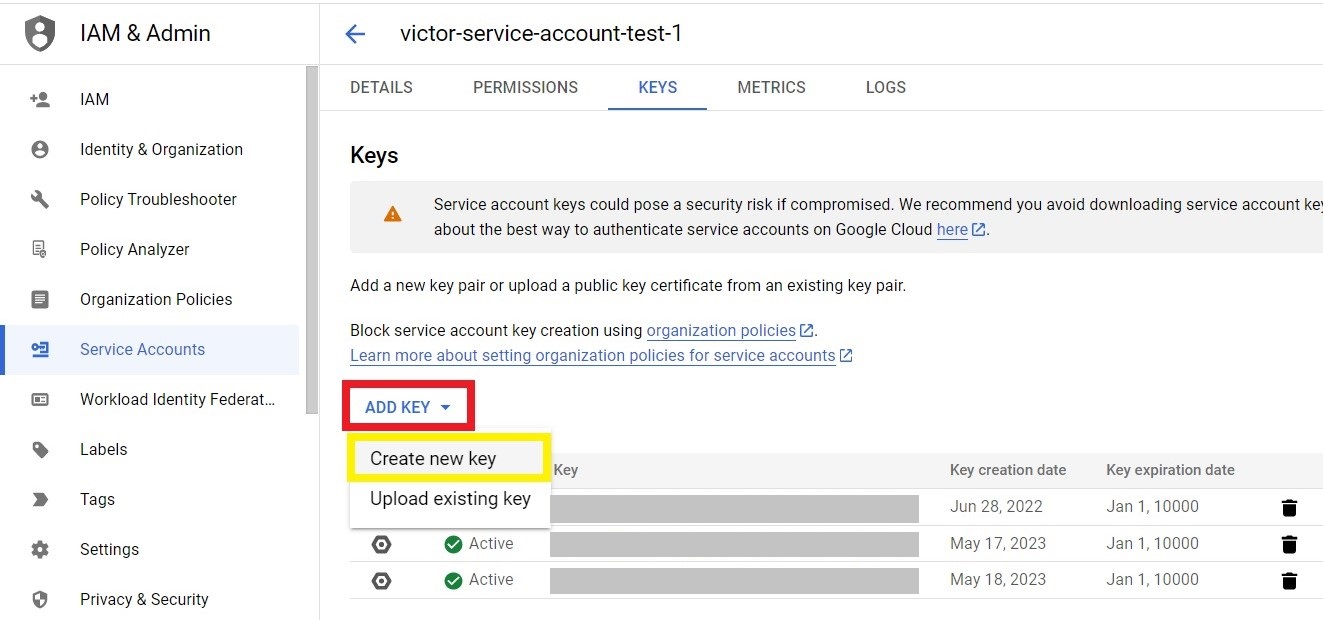Open the organization policies link
The image size is (1323, 620).
click(x=723, y=330)
